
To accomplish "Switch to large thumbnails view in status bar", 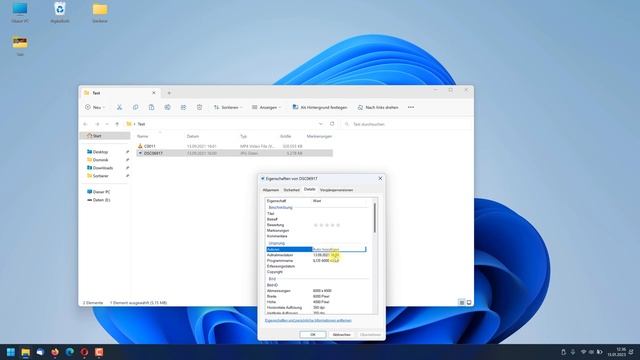I will click(x=469, y=302).
